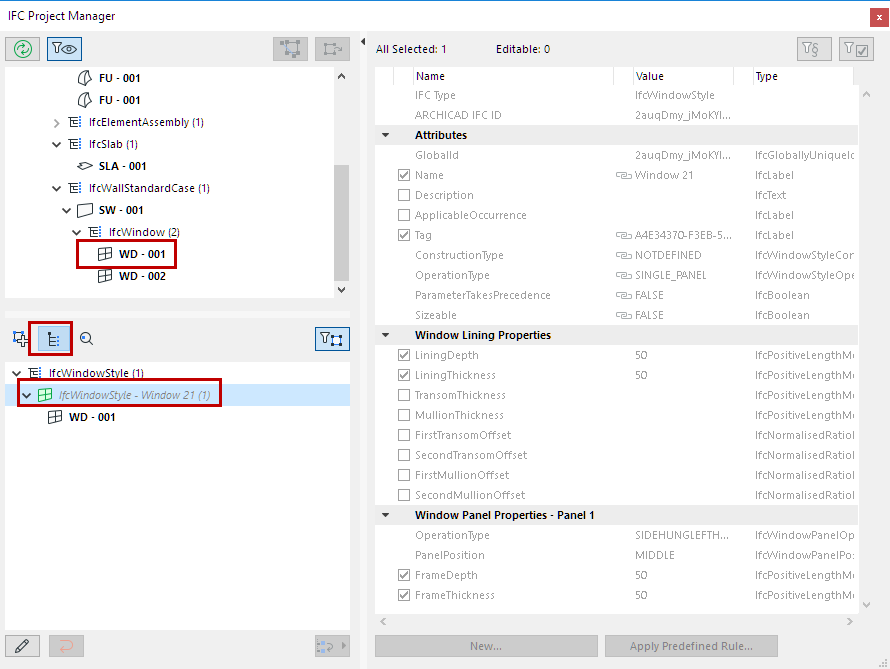The height and width of the screenshot is (669, 890).
Task: Click the select-in-model nodes icon in the top toolbar
Action: 290,49
